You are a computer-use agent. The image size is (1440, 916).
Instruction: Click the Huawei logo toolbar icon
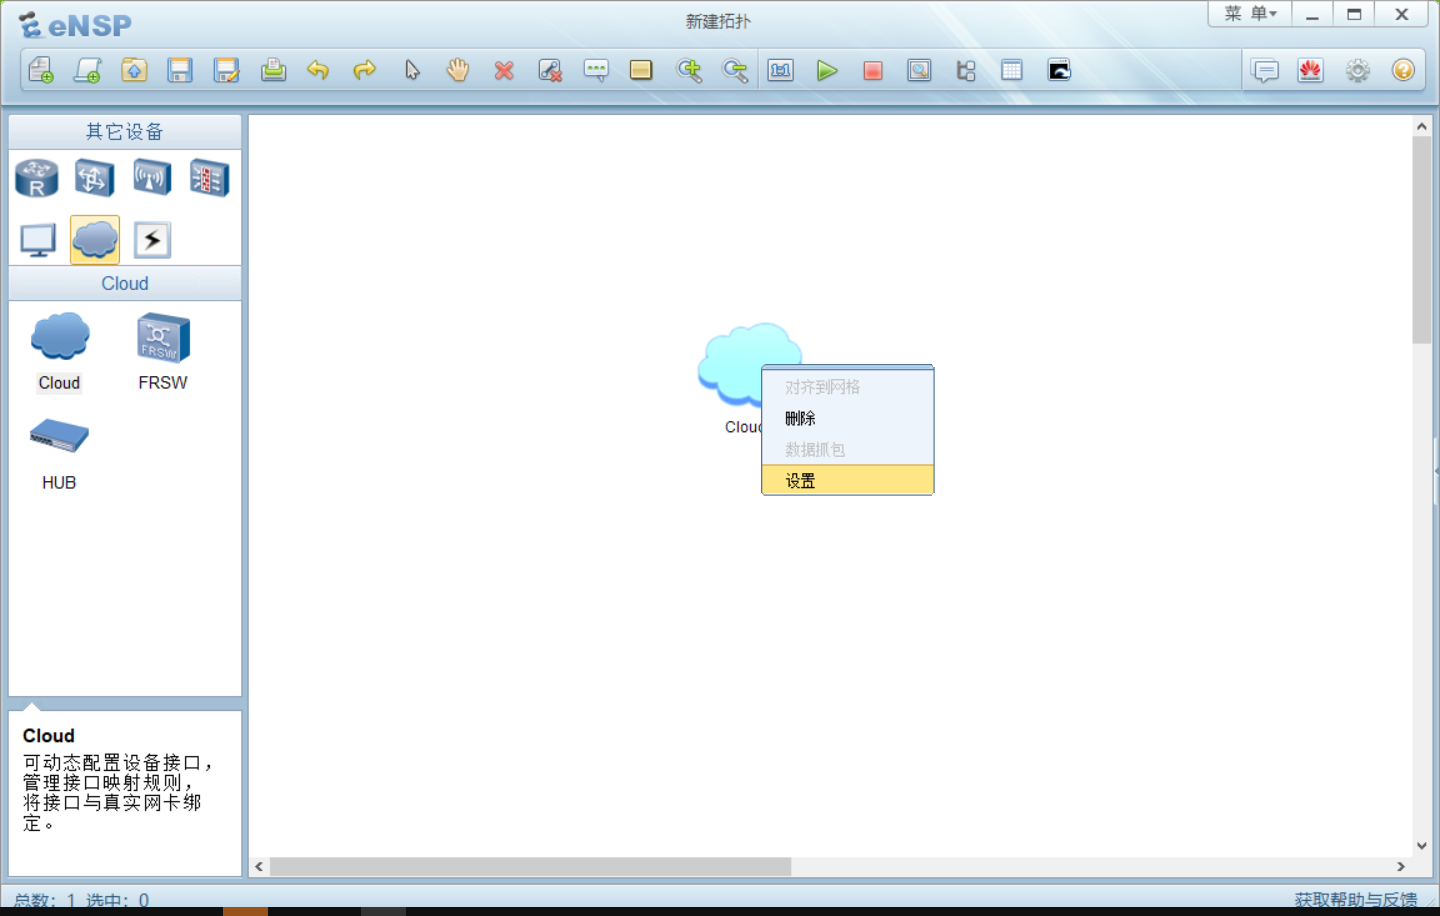(1311, 70)
